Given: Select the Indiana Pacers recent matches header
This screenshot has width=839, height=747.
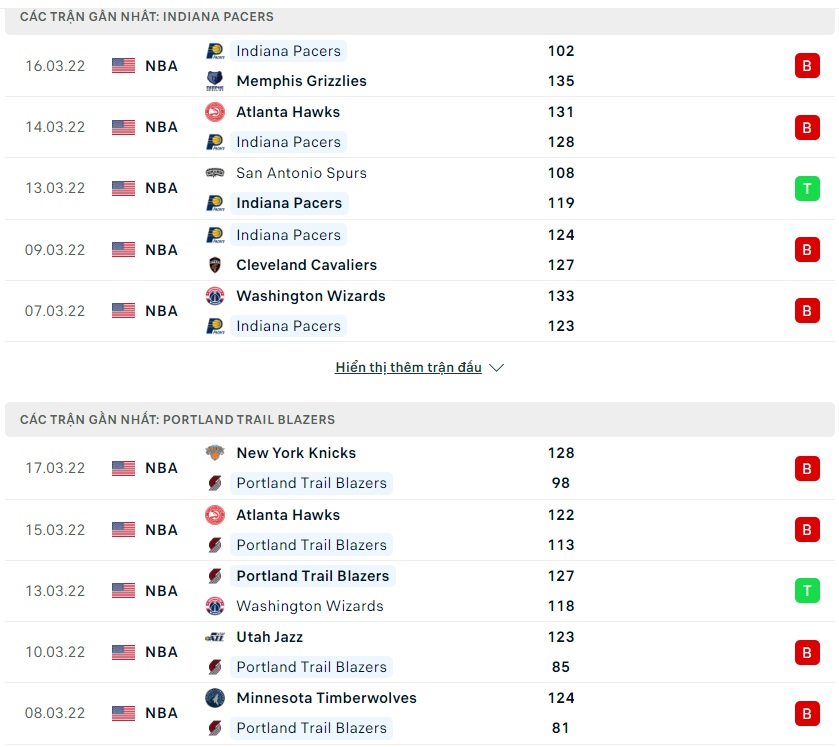Looking at the screenshot, I should pyautogui.click(x=146, y=17).
